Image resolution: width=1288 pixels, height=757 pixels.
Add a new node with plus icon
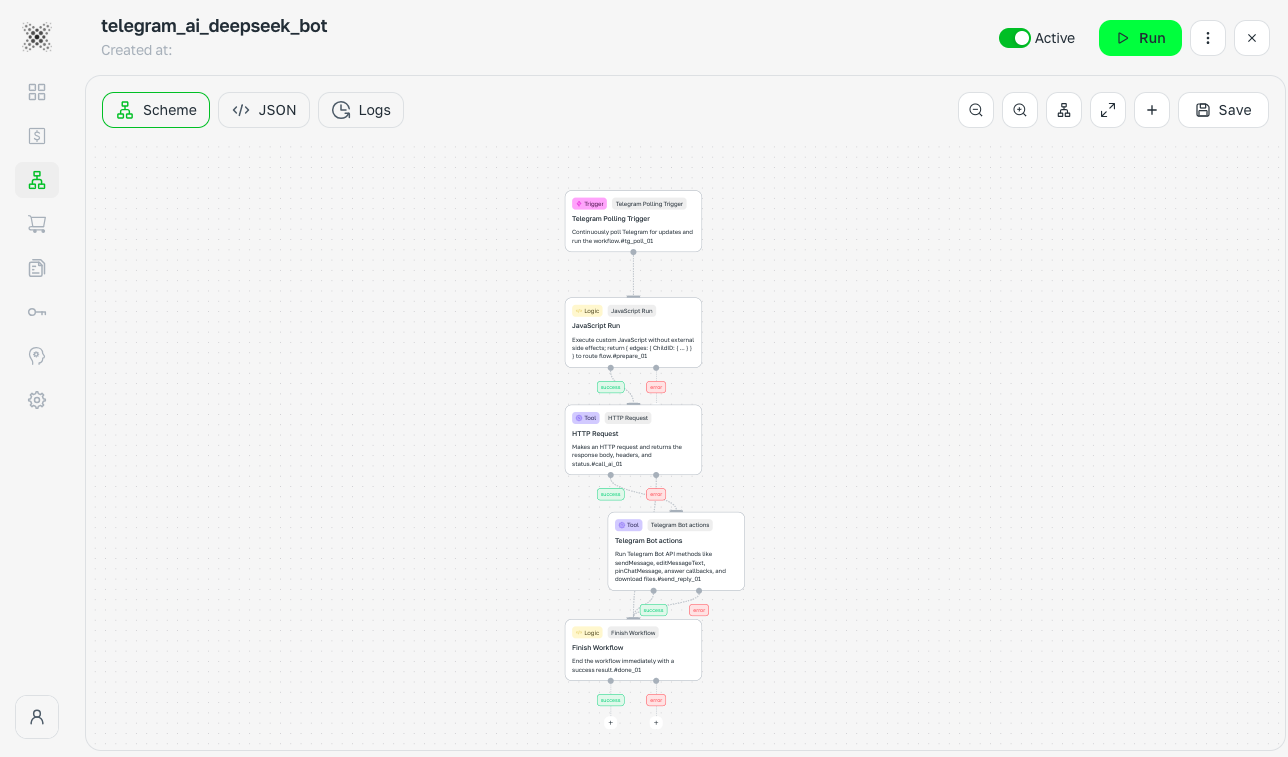click(x=1152, y=110)
